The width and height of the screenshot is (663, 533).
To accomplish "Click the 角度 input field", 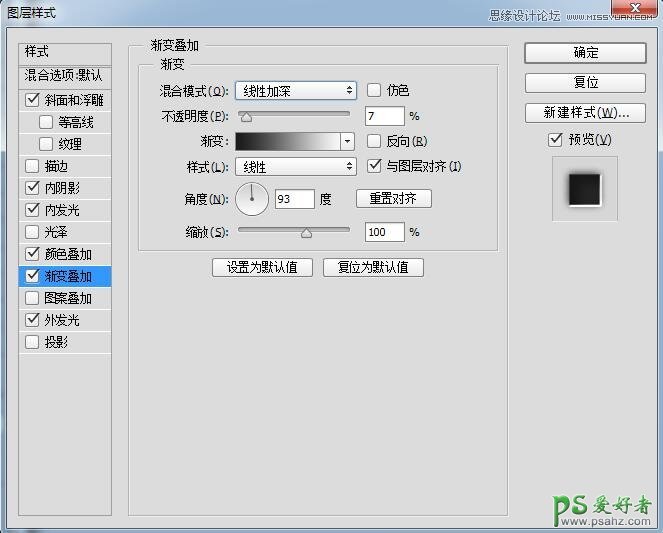I will pos(294,199).
